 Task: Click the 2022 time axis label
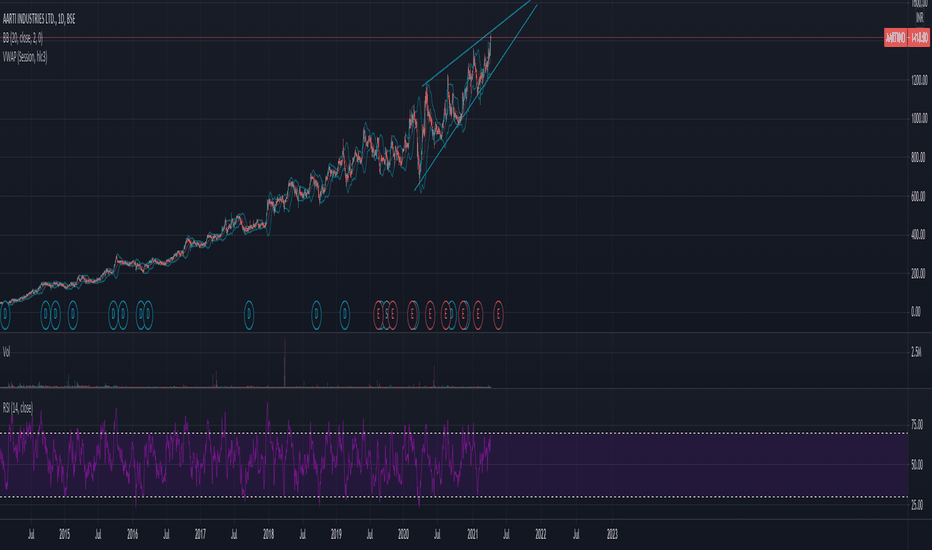pos(540,535)
